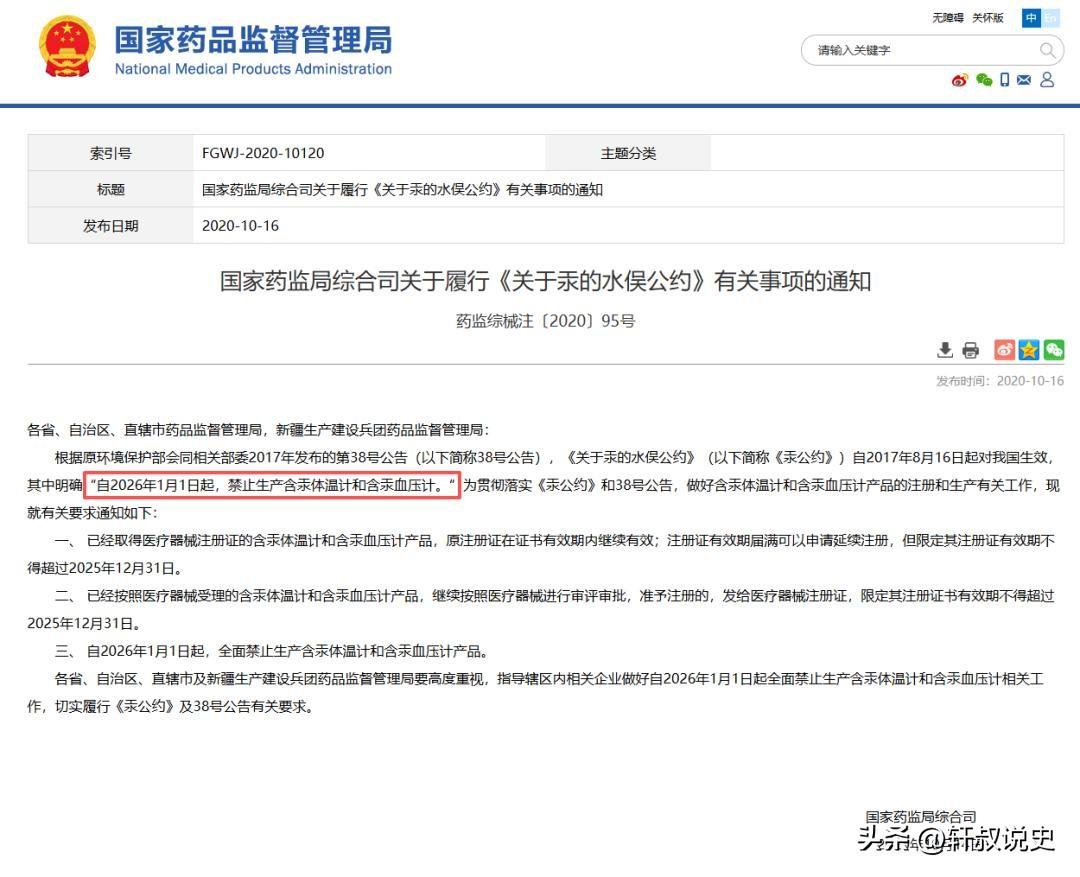Open 关怀版 care mode link
This screenshot has width=1080, height=877.
(x=988, y=18)
